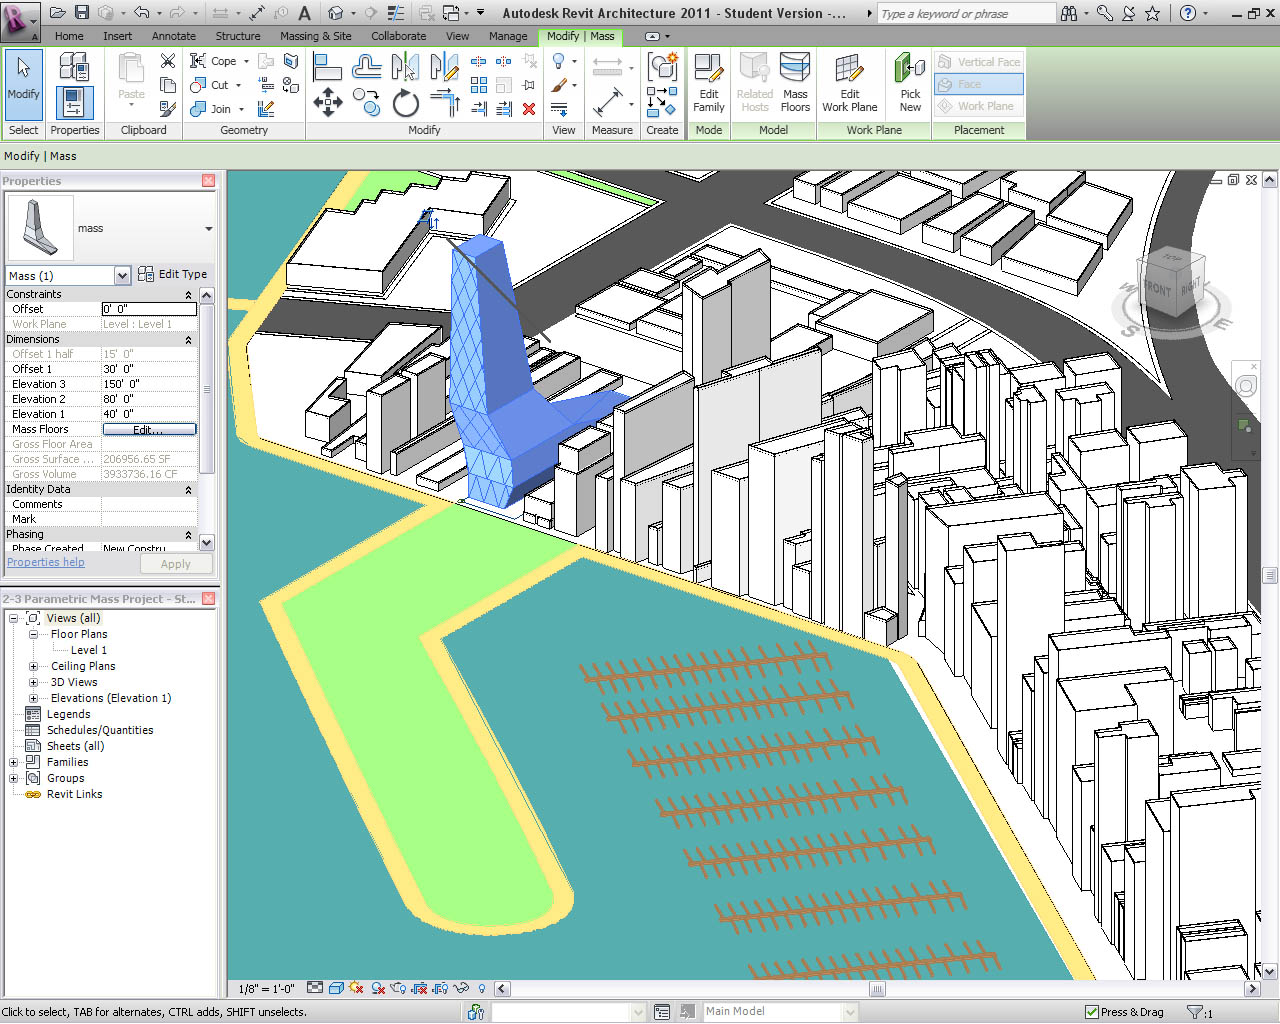The width and height of the screenshot is (1280, 1024).
Task: Click the Elevation 3 value field
Action: (149, 384)
